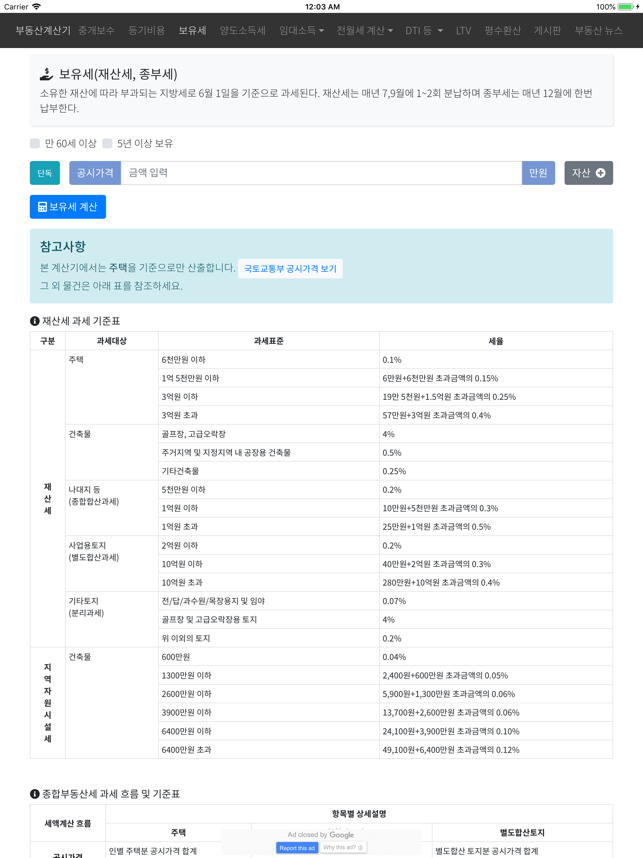643x858 pixels.
Task: Open the 전월세 계산 dropdown
Action: tap(364, 31)
